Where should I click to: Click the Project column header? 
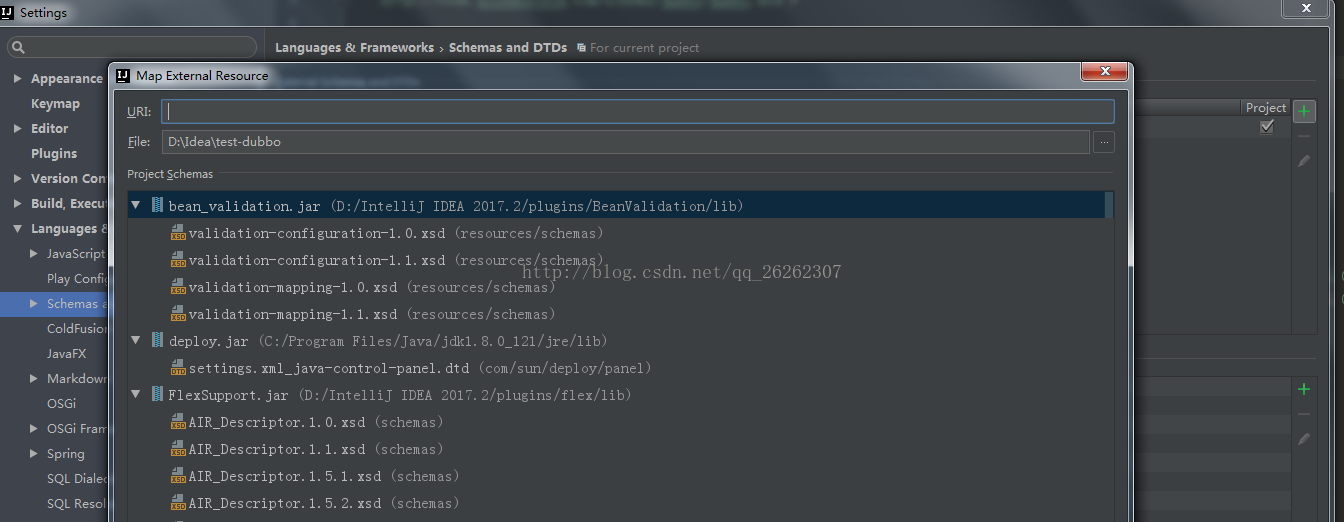[1266, 107]
